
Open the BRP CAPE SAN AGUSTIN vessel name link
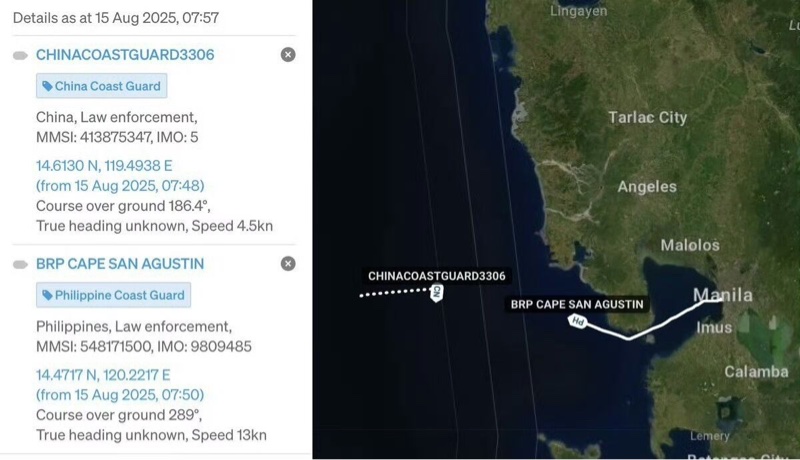click(120, 264)
